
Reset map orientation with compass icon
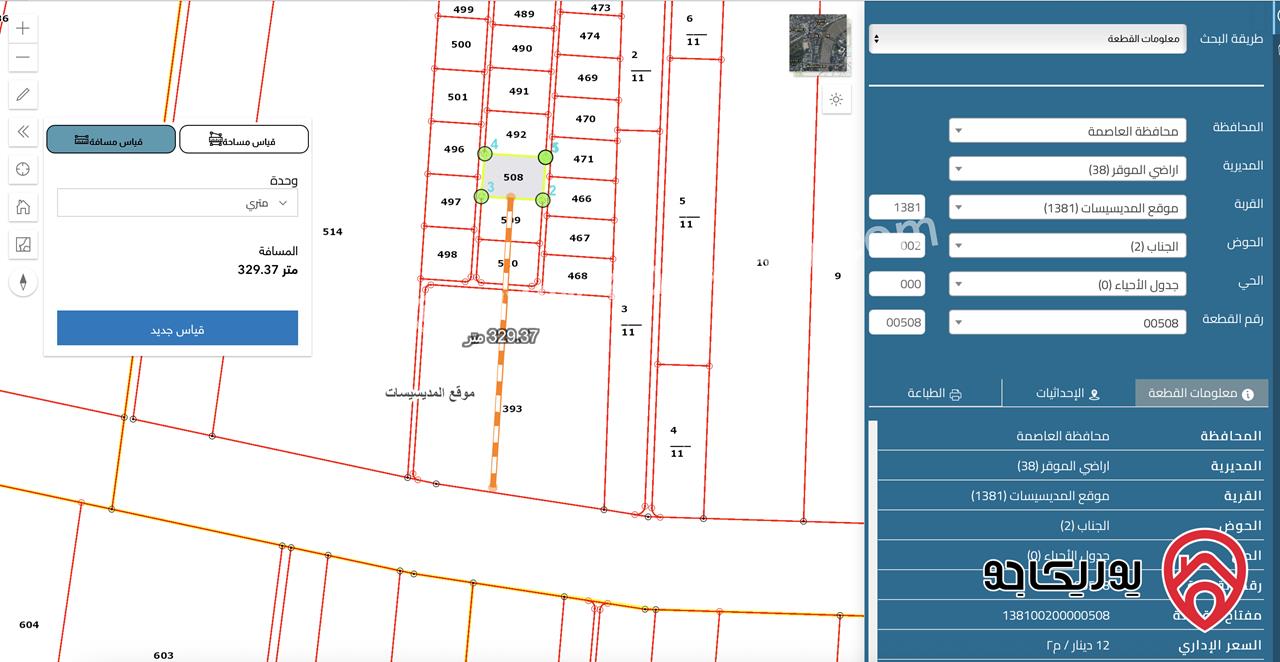pyautogui.click(x=23, y=282)
